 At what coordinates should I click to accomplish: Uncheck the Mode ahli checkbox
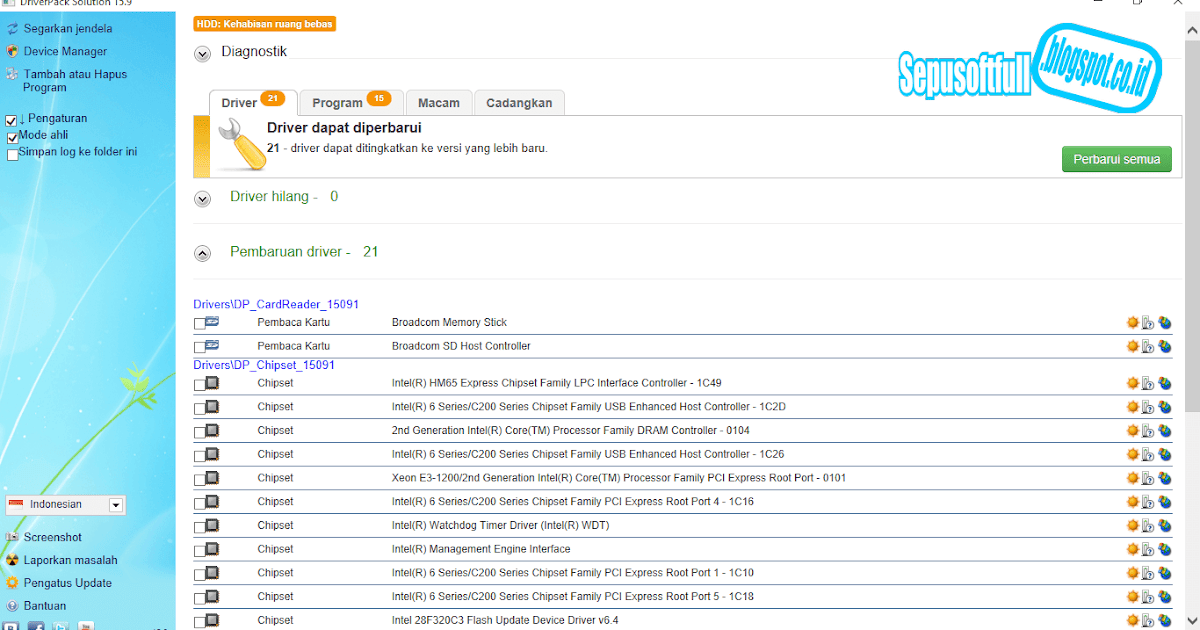click(12, 137)
